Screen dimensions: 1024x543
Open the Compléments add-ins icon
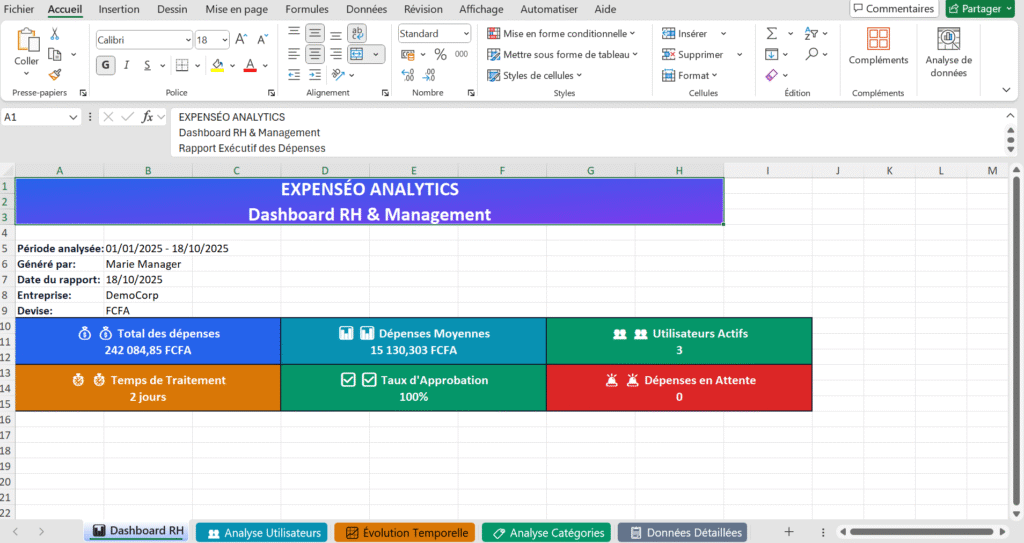[x=878, y=47]
